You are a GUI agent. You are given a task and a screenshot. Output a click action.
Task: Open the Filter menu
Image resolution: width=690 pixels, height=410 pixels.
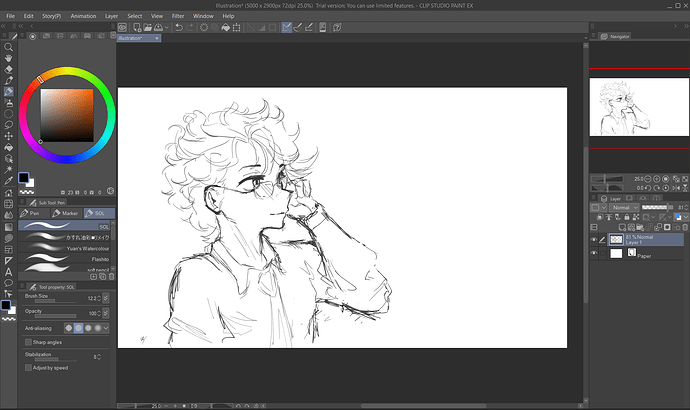178,16
